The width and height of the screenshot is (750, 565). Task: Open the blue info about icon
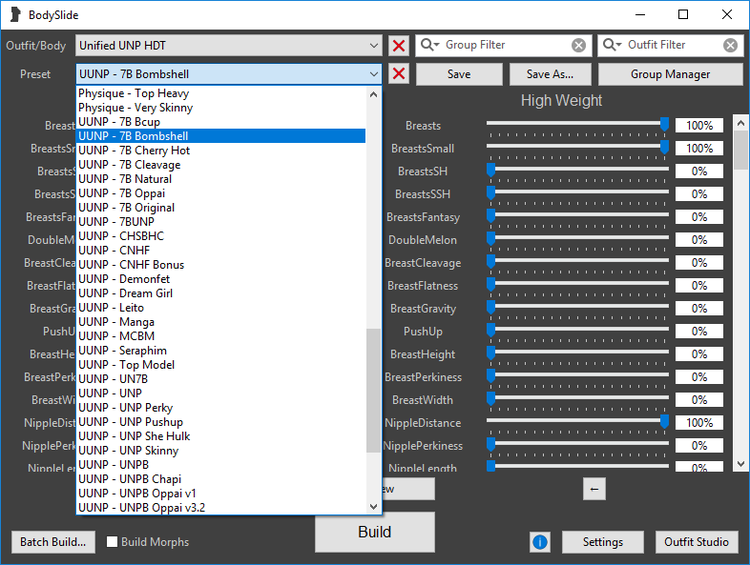point(540,542)
